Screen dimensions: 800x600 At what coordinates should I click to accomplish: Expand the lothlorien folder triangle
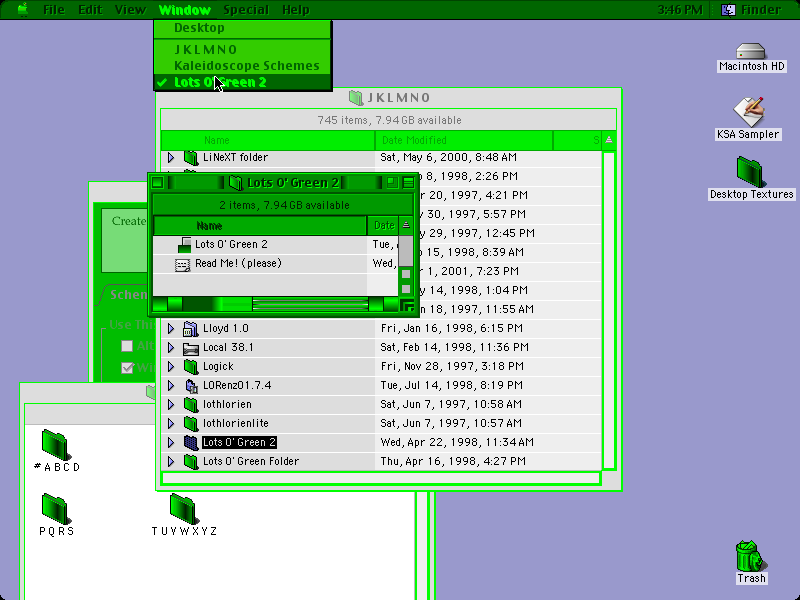[x=171, y=405]
